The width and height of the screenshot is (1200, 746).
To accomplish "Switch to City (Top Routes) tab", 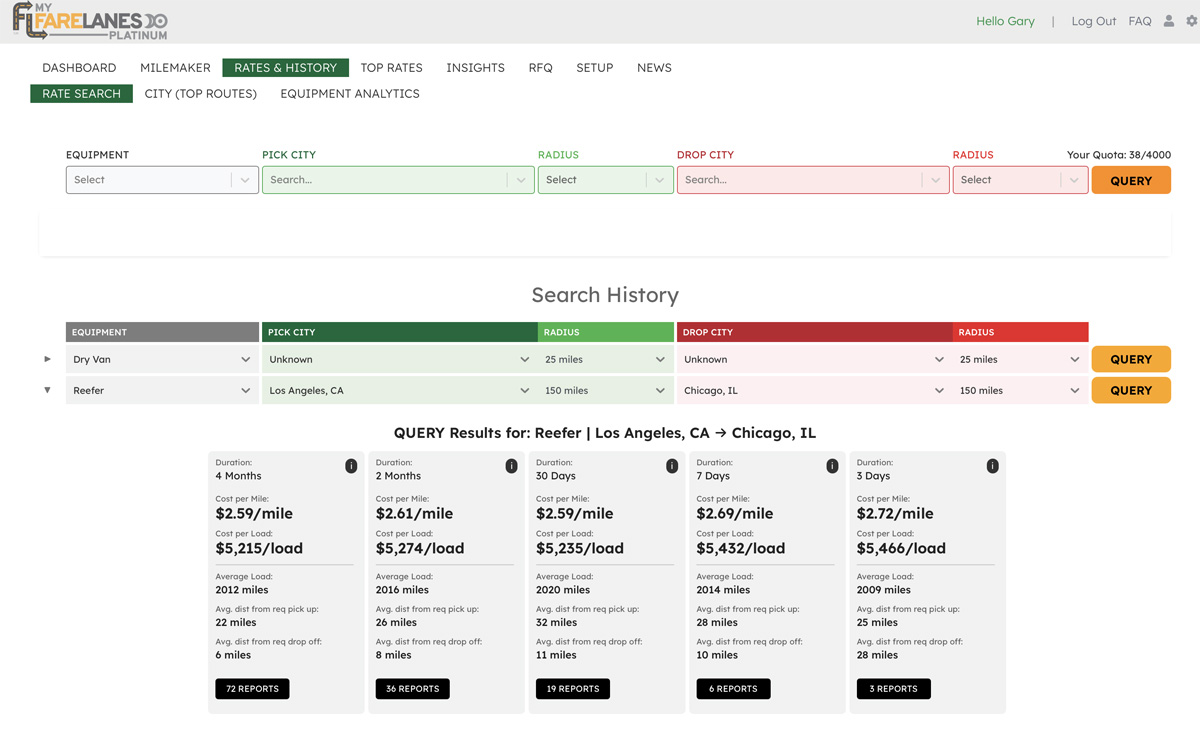I will [200, 94].
